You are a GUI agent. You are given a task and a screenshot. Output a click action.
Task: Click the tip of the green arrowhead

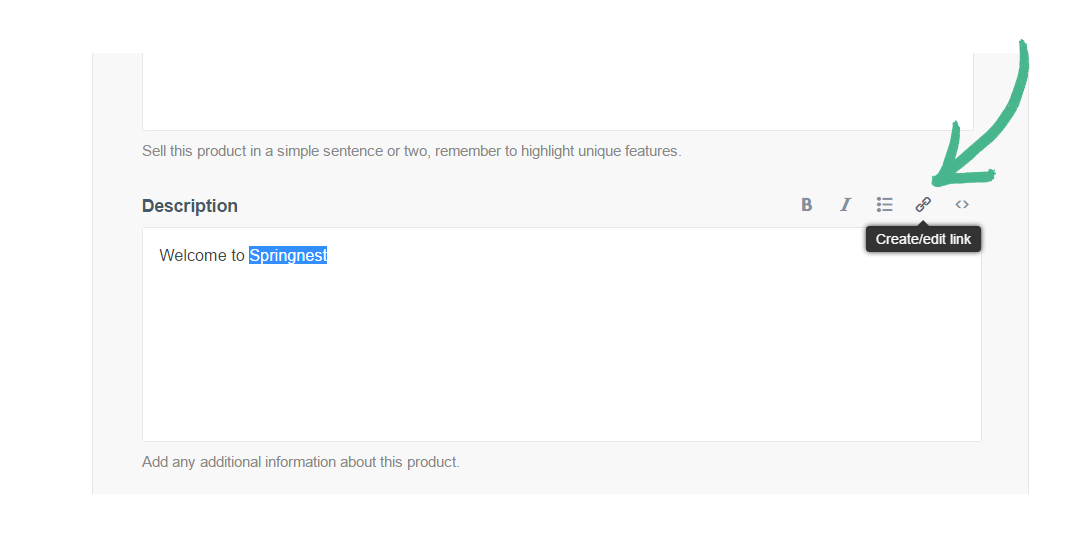pos(935,182)
